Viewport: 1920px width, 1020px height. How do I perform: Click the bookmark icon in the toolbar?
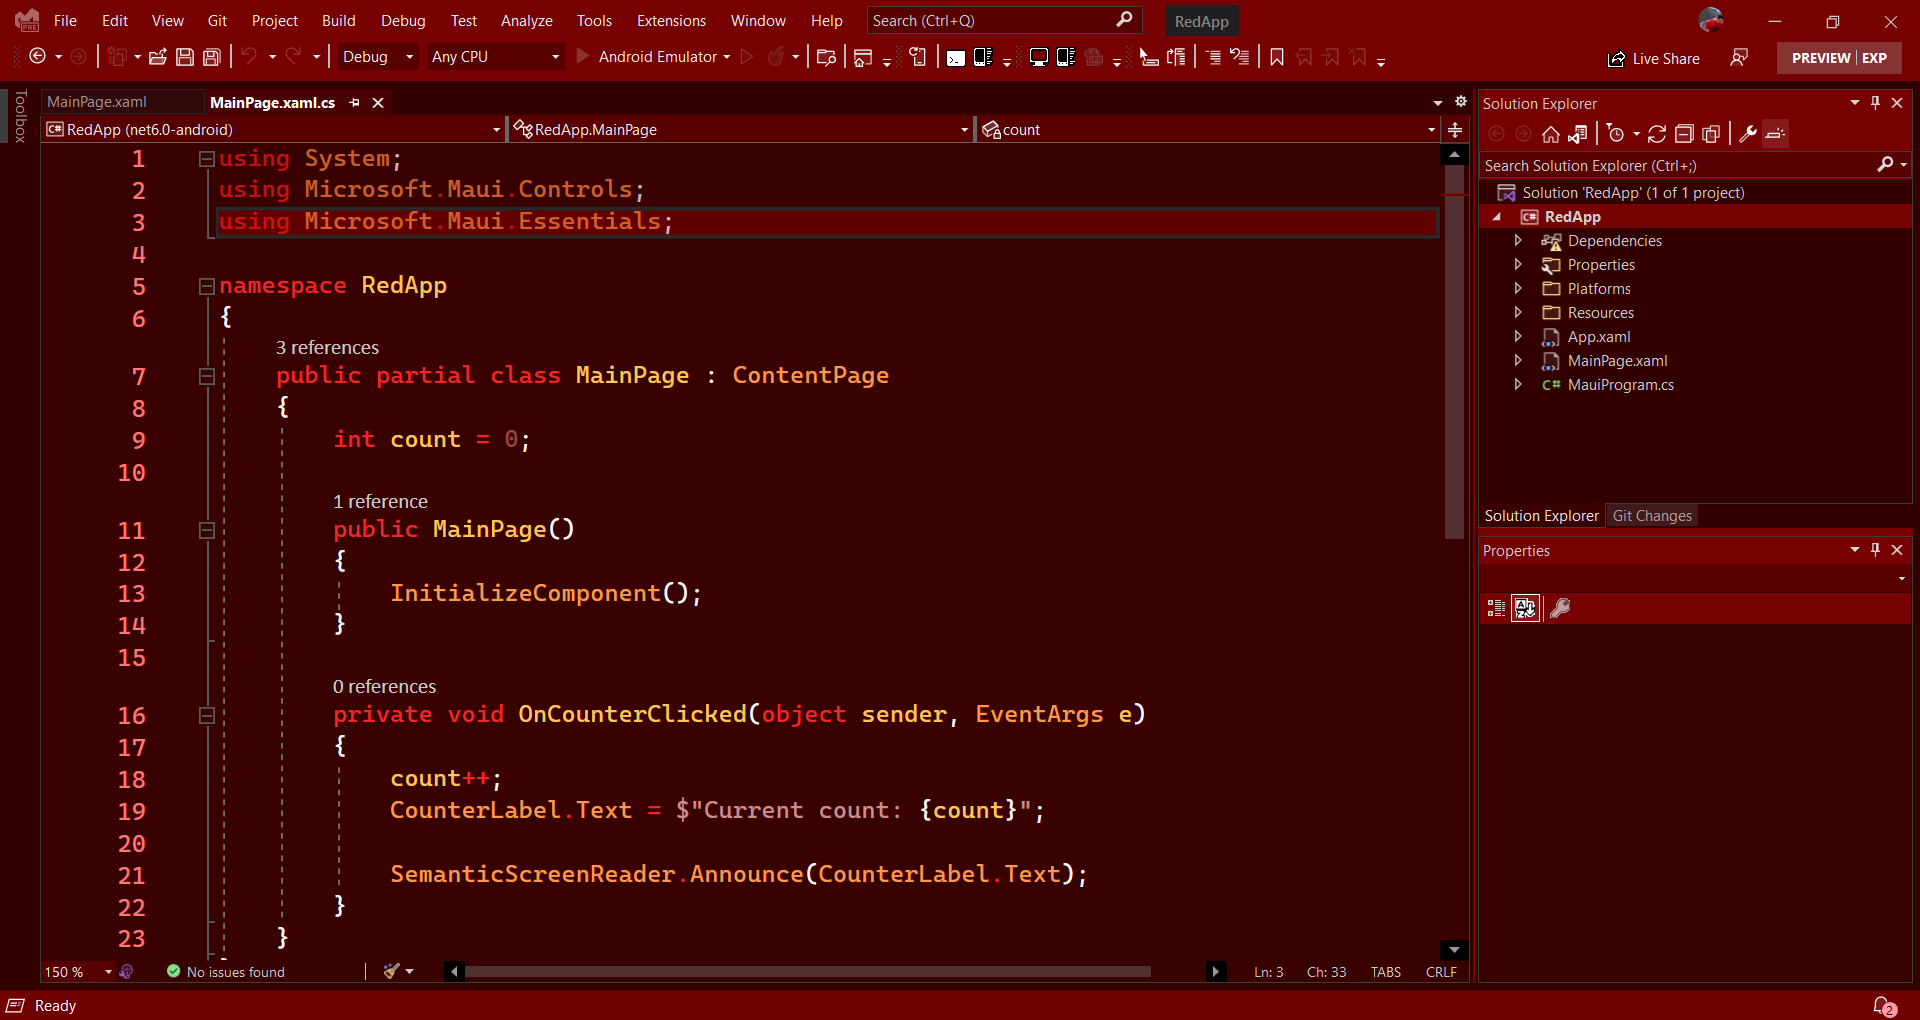[x=1277, y=57]
